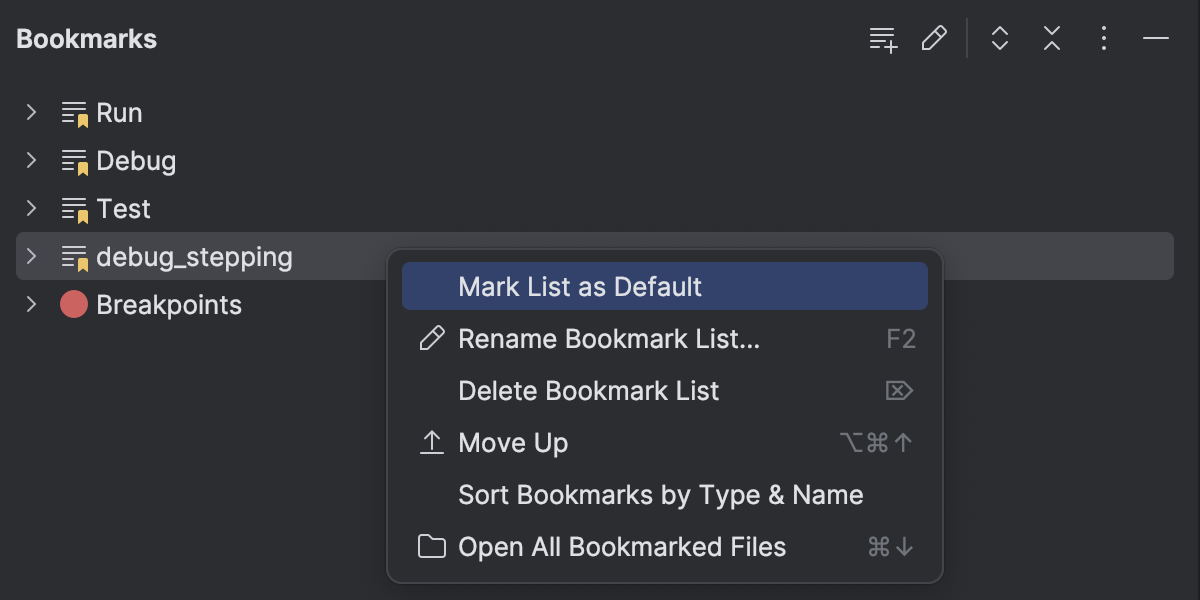
Task: Click the upload arrow icon beside Move Up
Action: tap(431, 442)
